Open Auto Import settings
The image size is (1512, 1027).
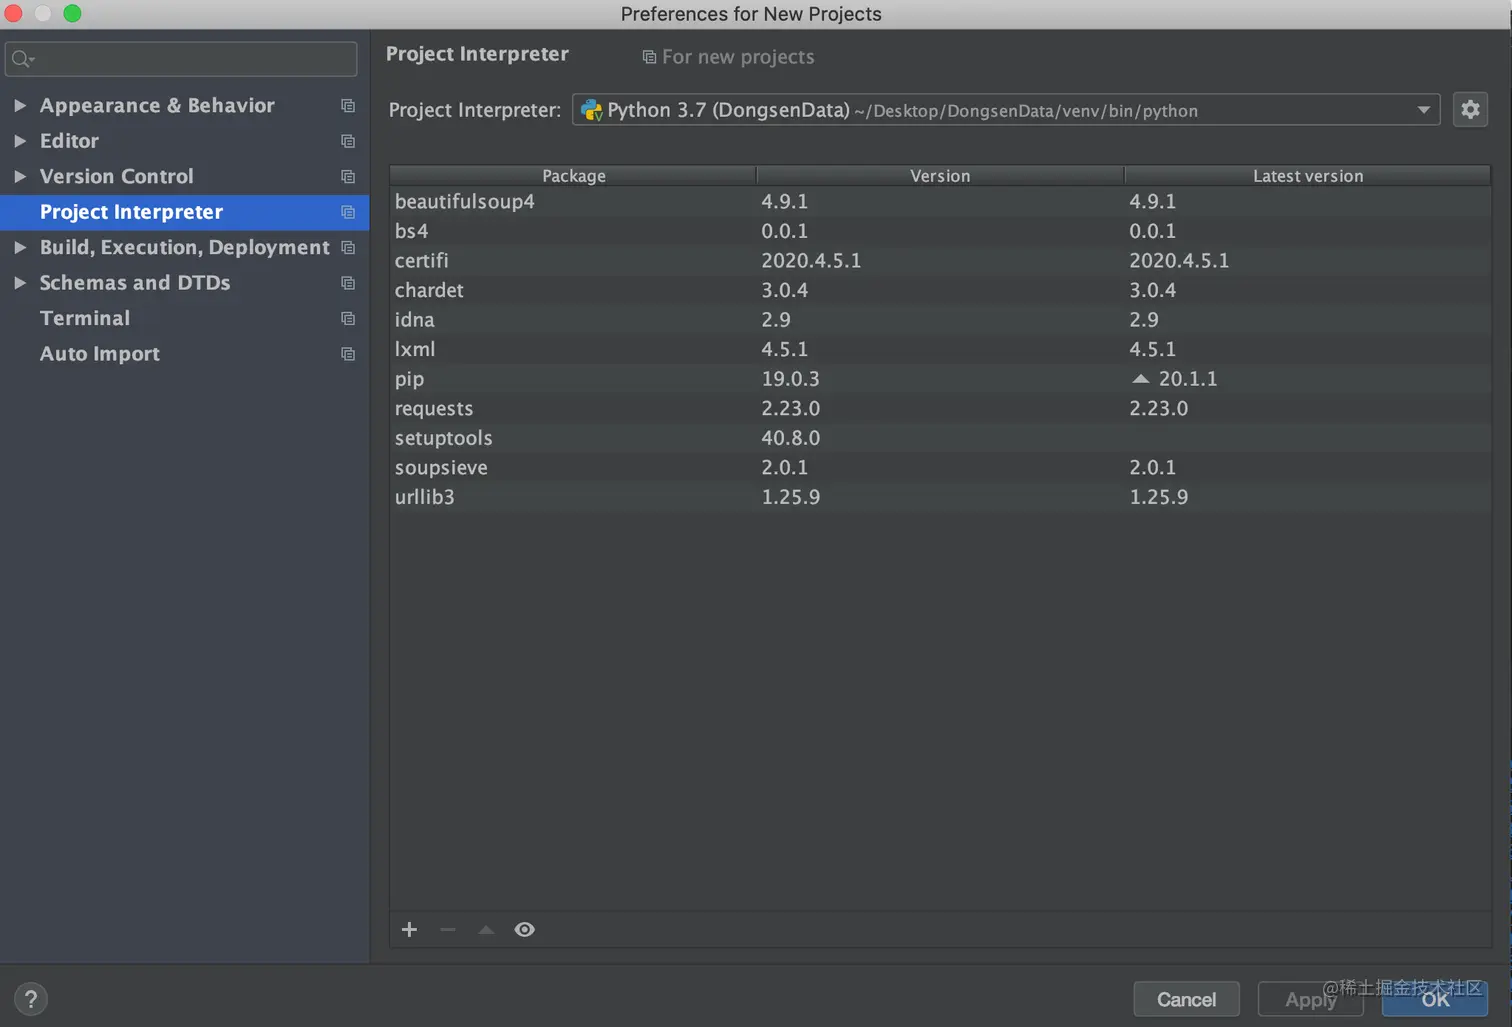(x=100, y=354)
